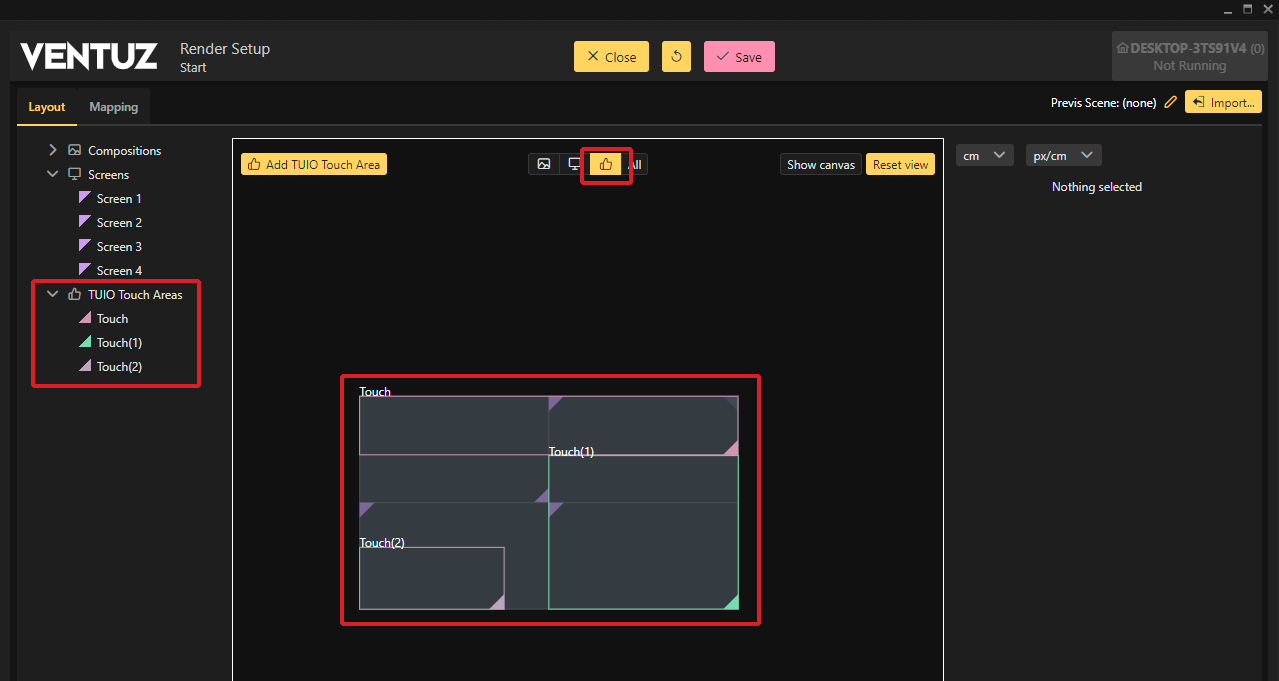Click the thumbs-up touch areas filter icon
The height and width of the screenshot is (681, 1279).
[x=606, y=164]
